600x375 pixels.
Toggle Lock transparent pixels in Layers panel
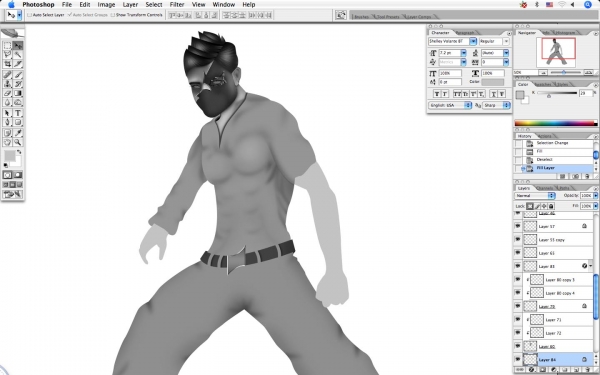[530, 206]
